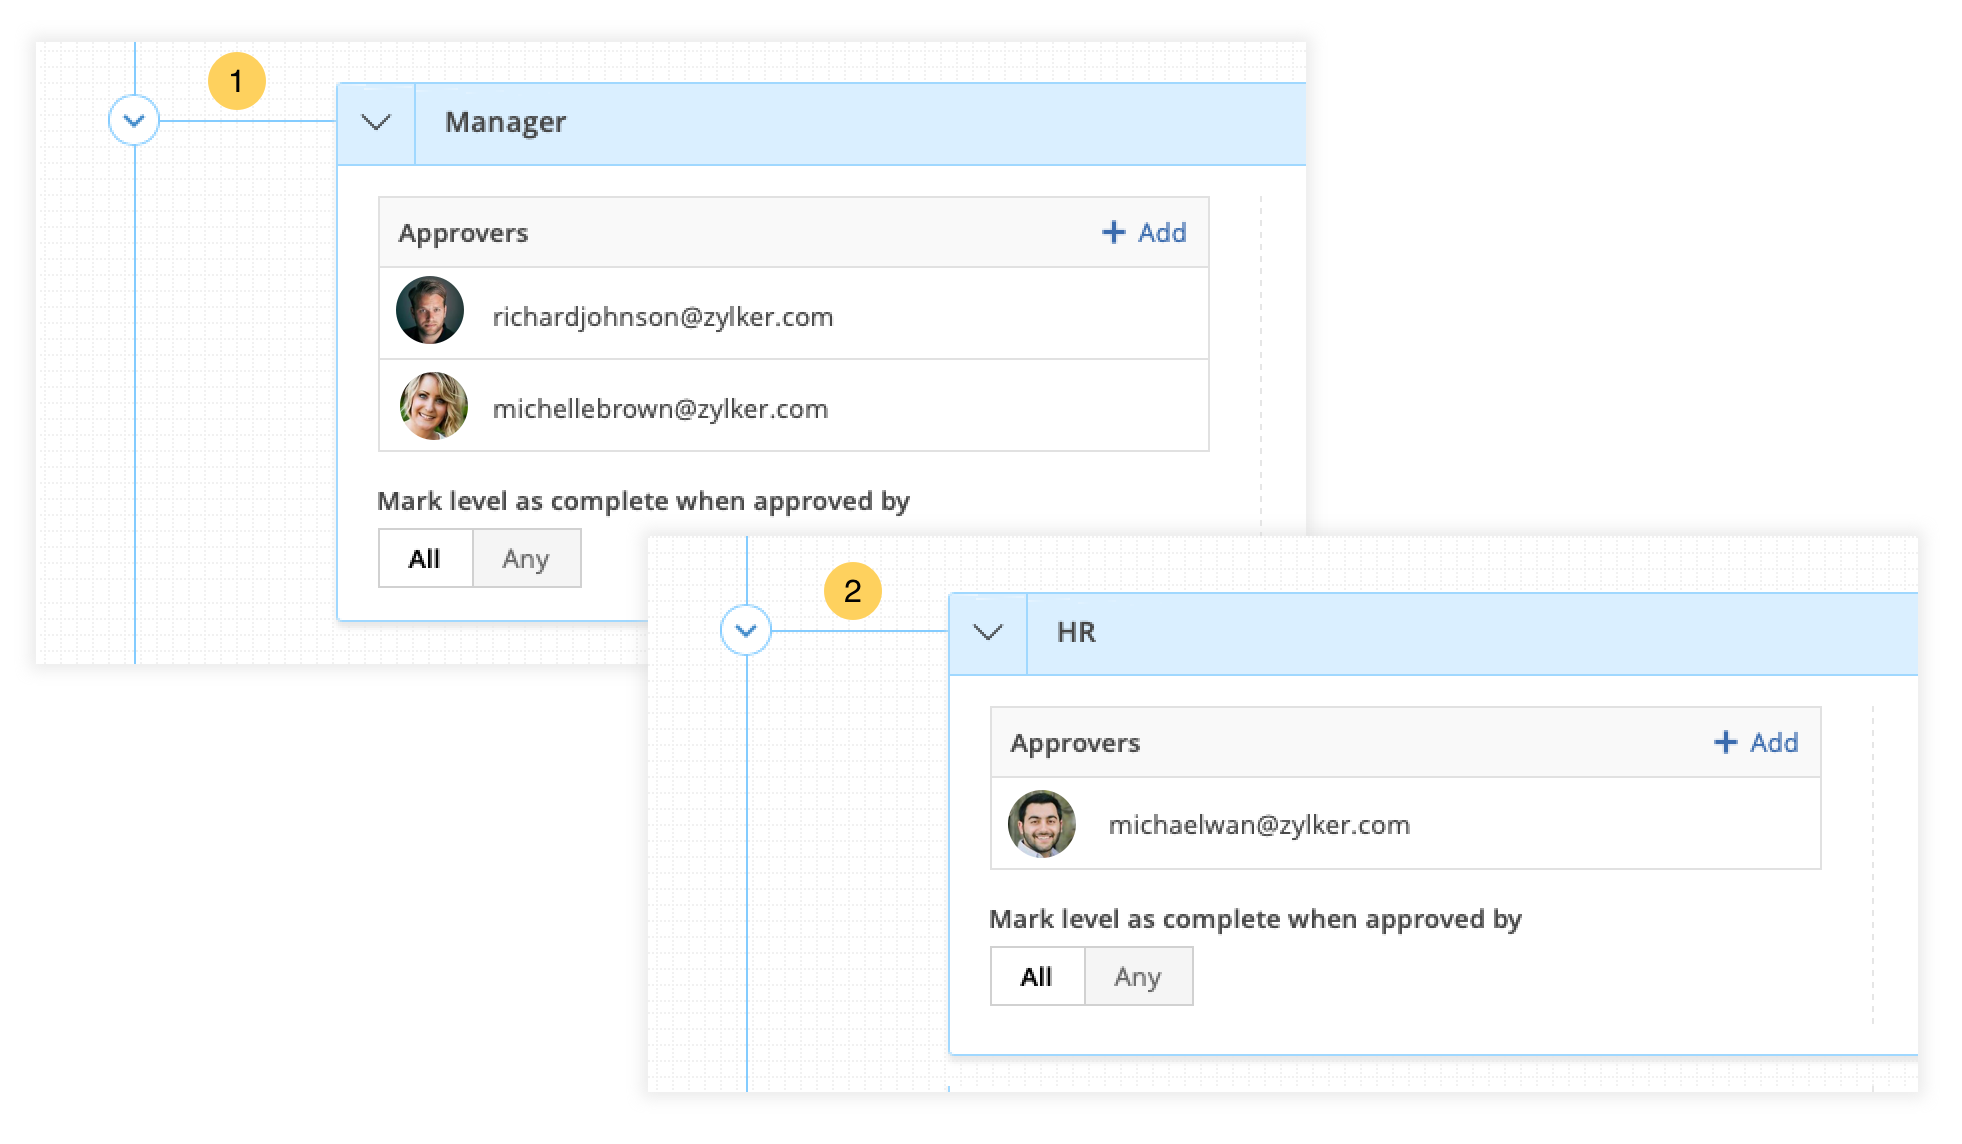Select approver email michaelwan@zylker.com
This screenshot has height=1144, width=1962.
[1259, 825]
